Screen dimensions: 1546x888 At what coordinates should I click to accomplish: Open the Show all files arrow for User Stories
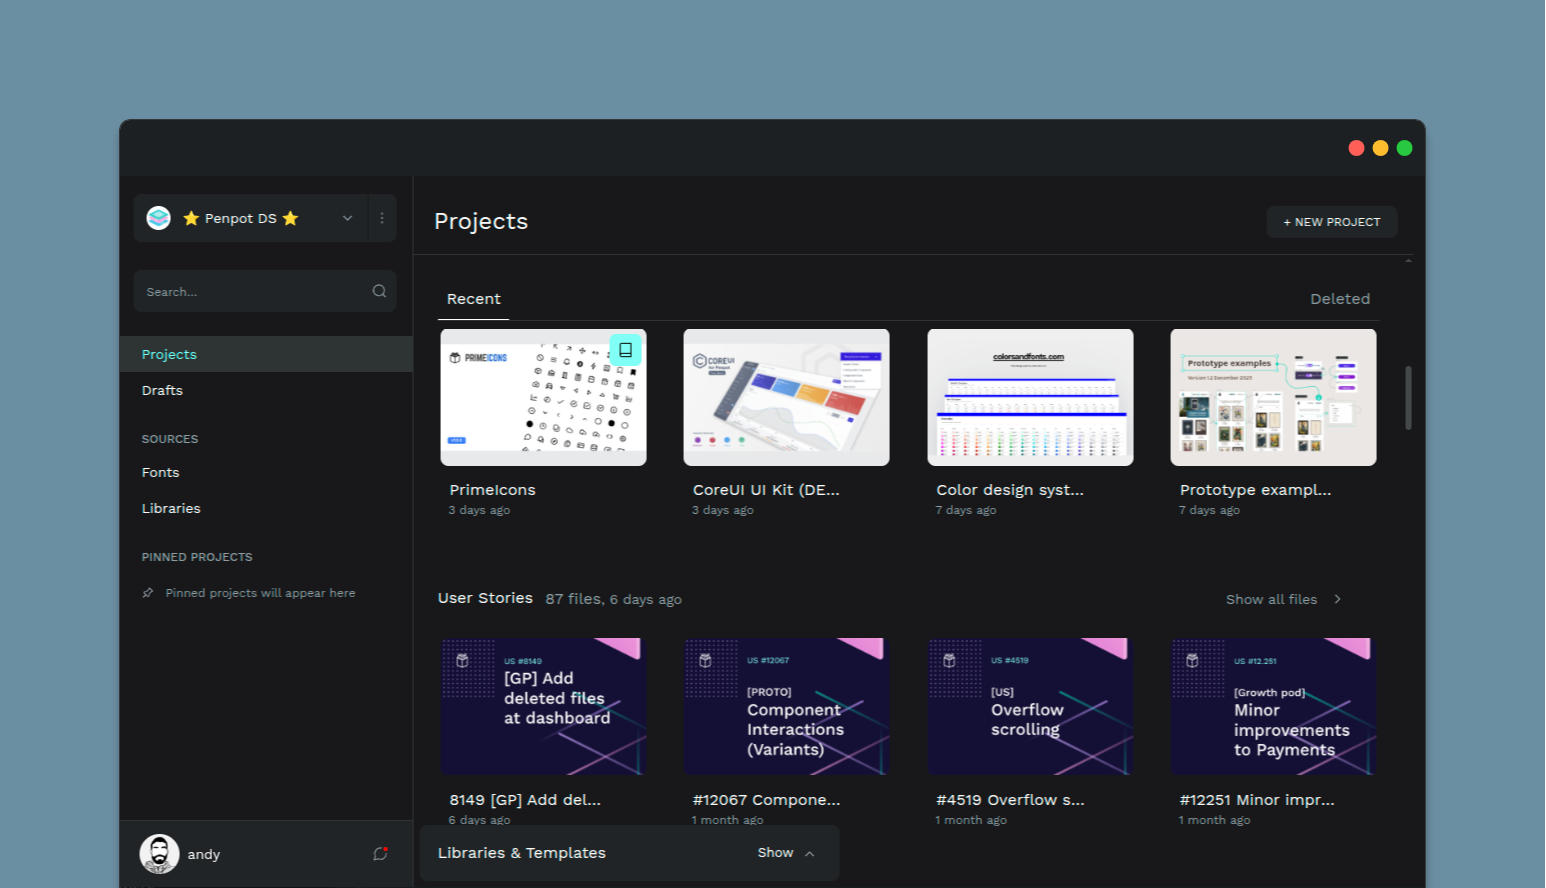[1337, 598]
